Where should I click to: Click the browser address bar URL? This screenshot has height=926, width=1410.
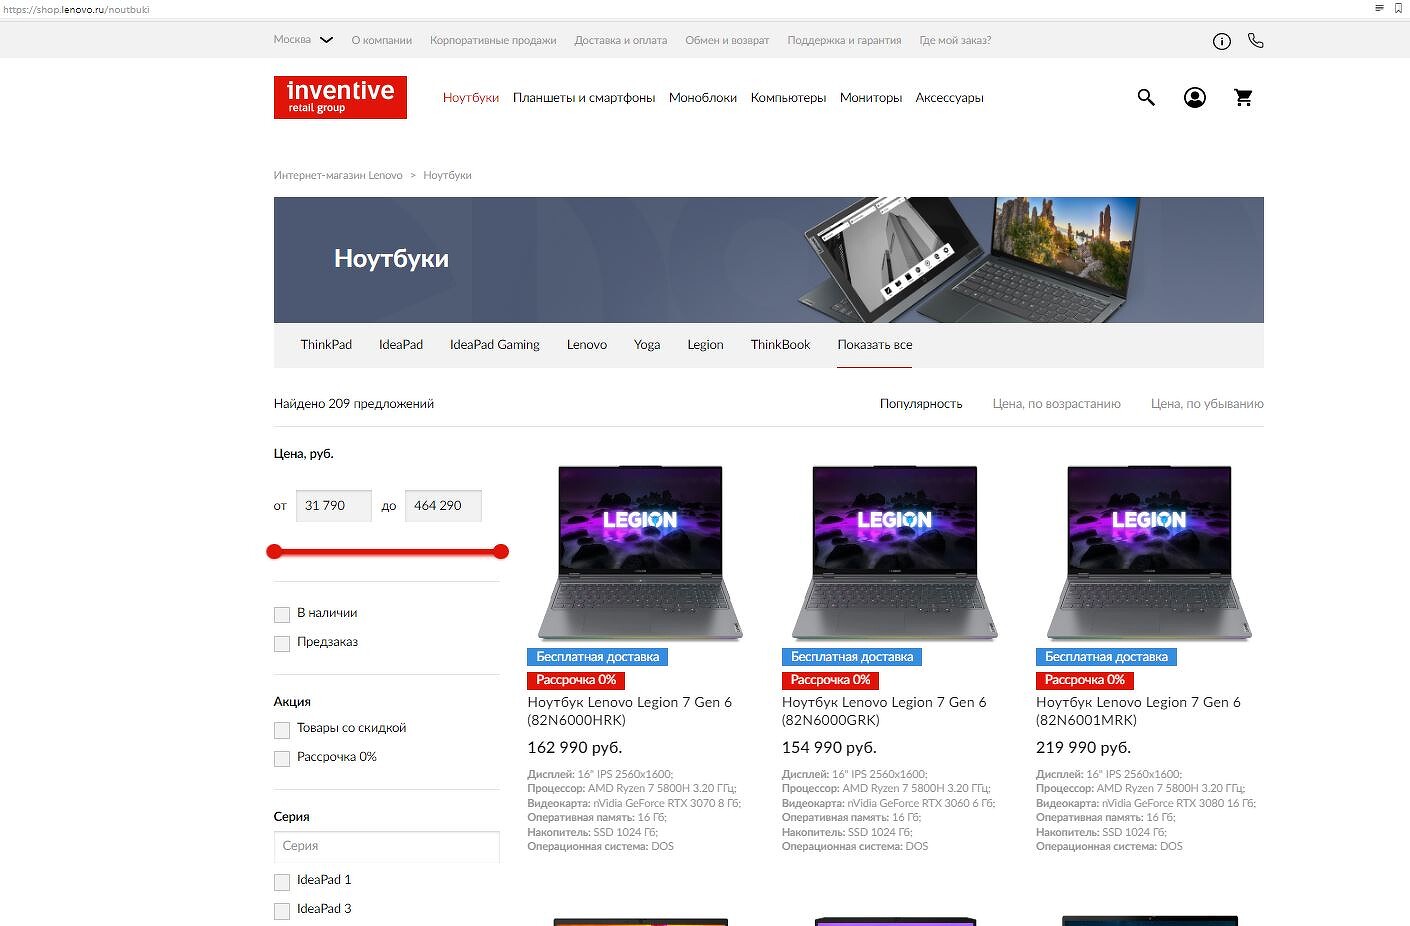pos(76,9)
